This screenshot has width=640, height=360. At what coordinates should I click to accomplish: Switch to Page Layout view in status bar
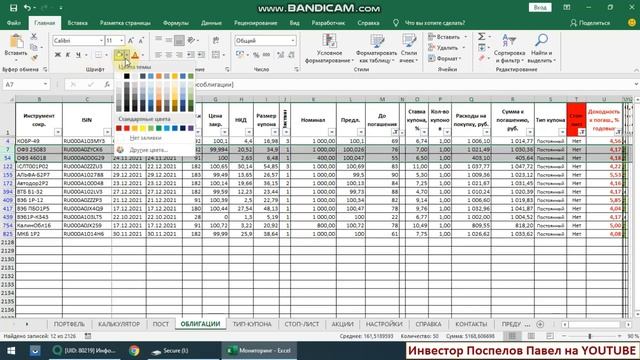531,336
